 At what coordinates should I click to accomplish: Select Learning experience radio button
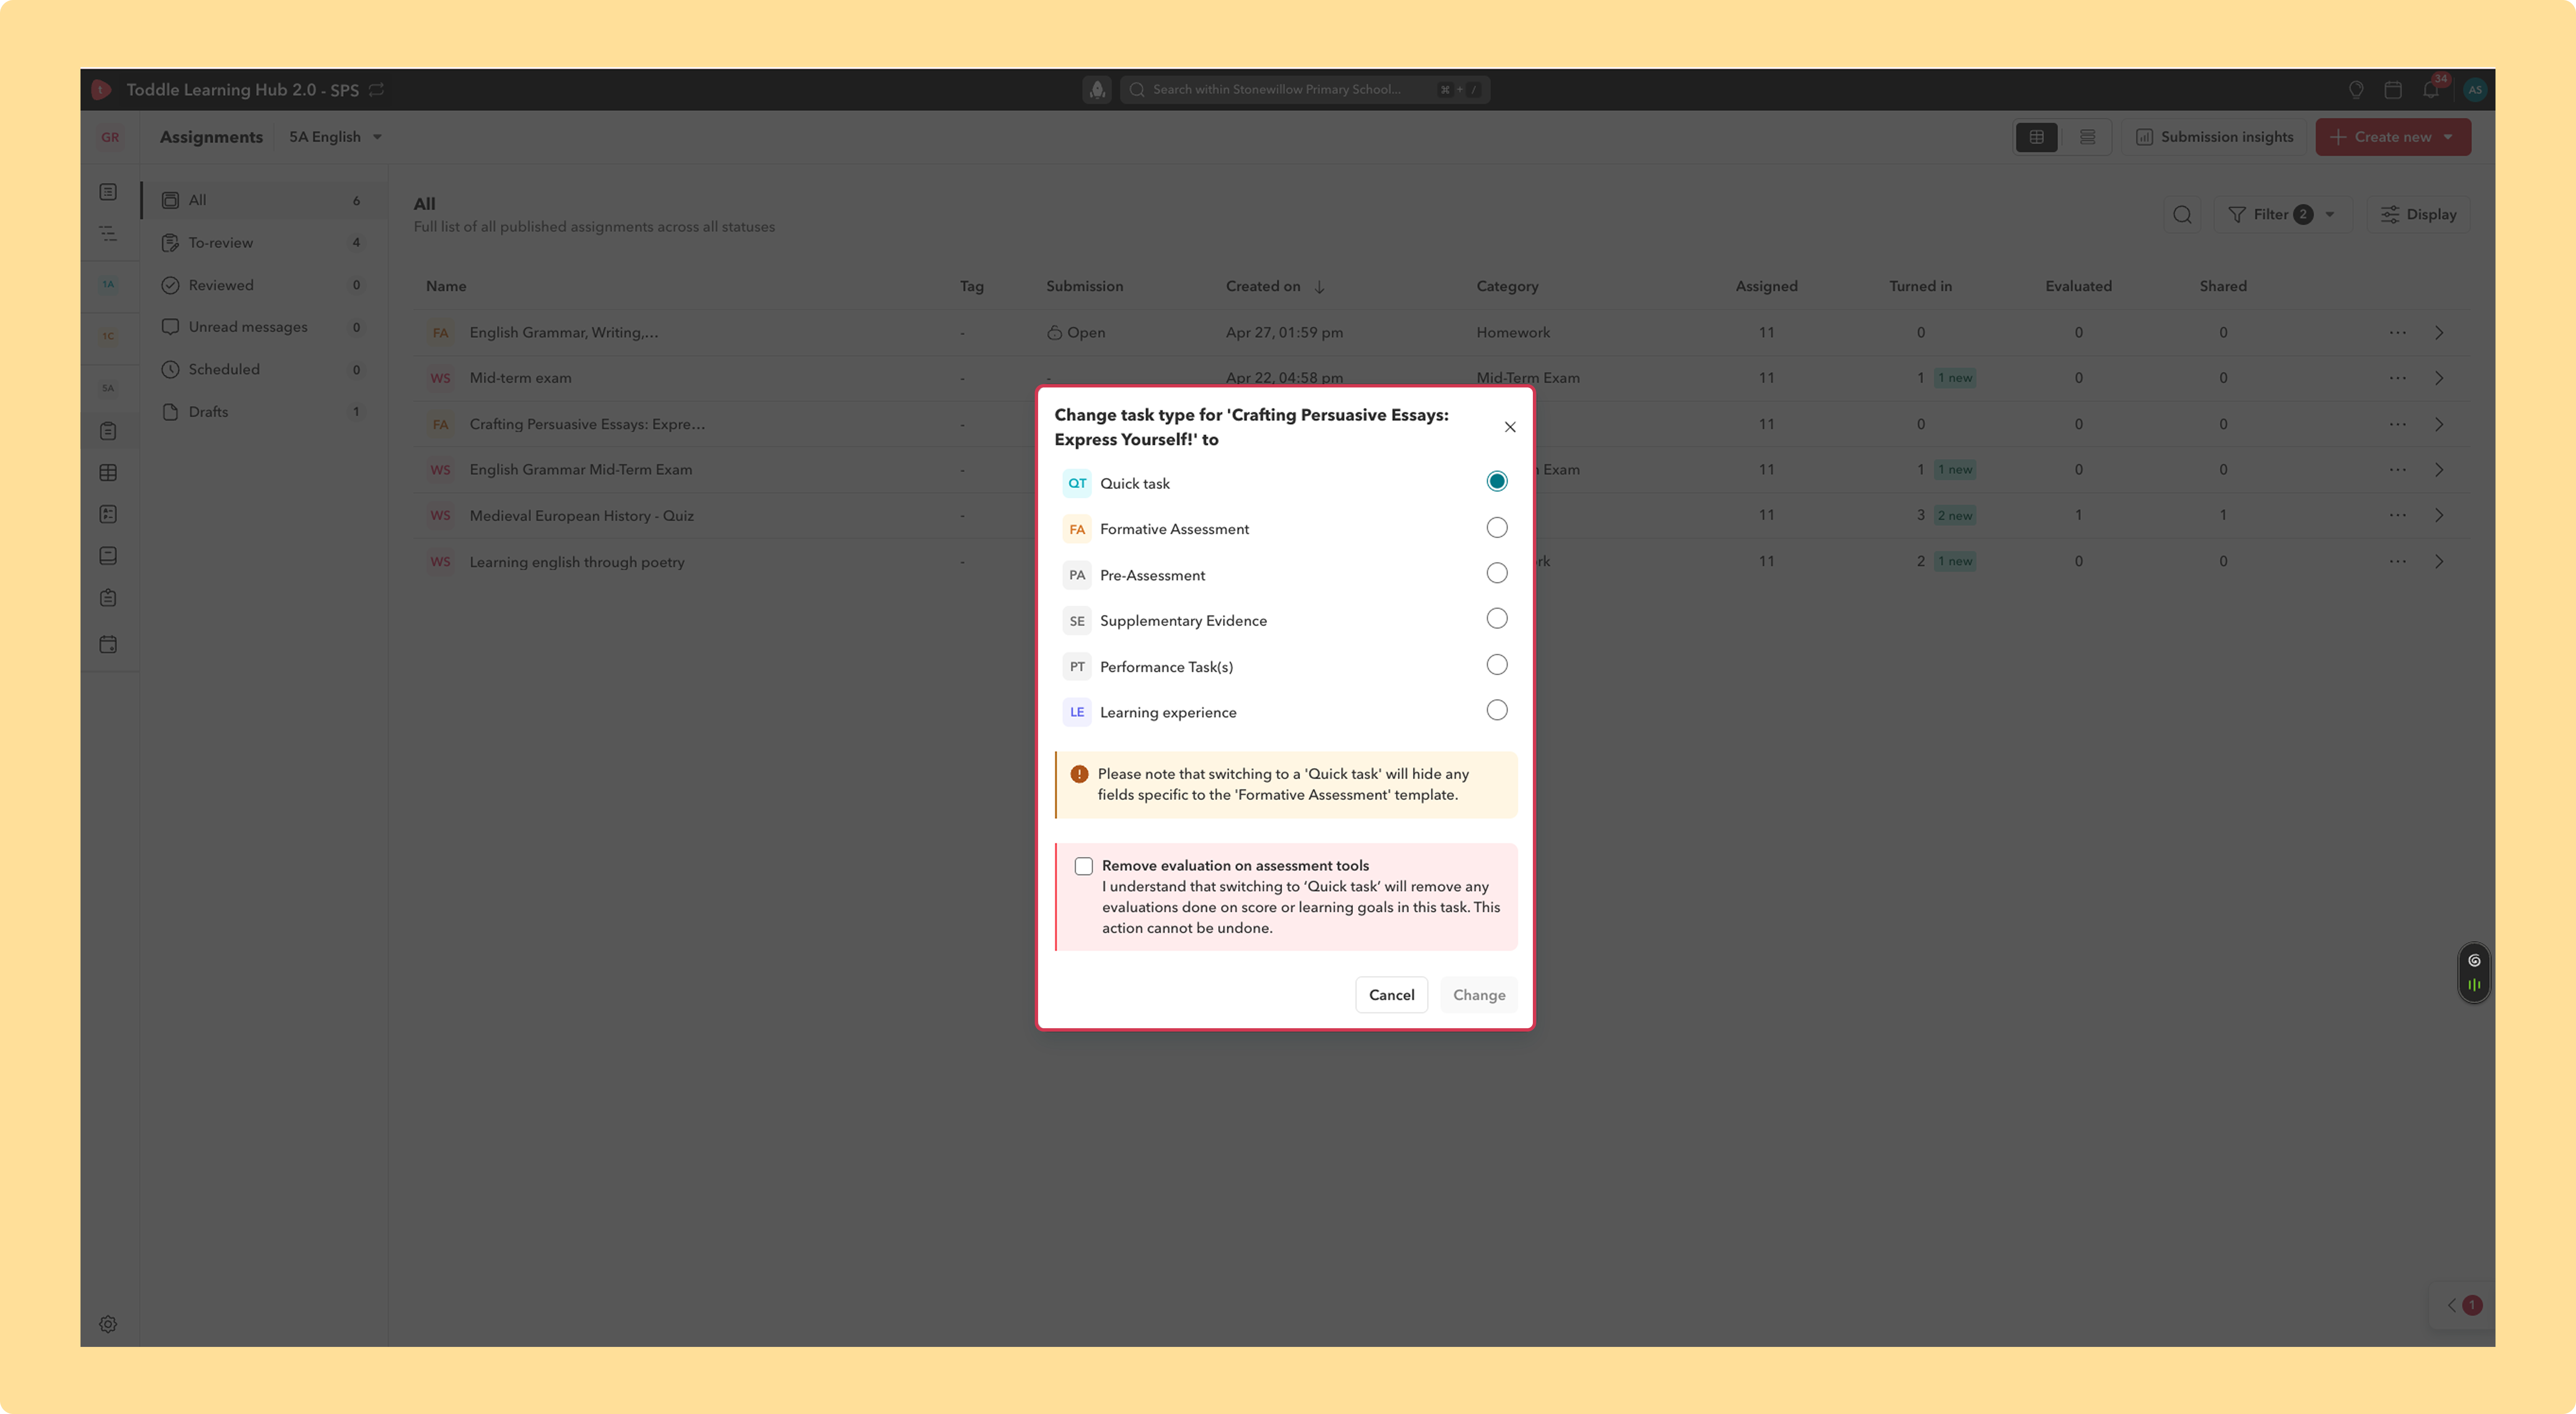[x=1496, y=711]
